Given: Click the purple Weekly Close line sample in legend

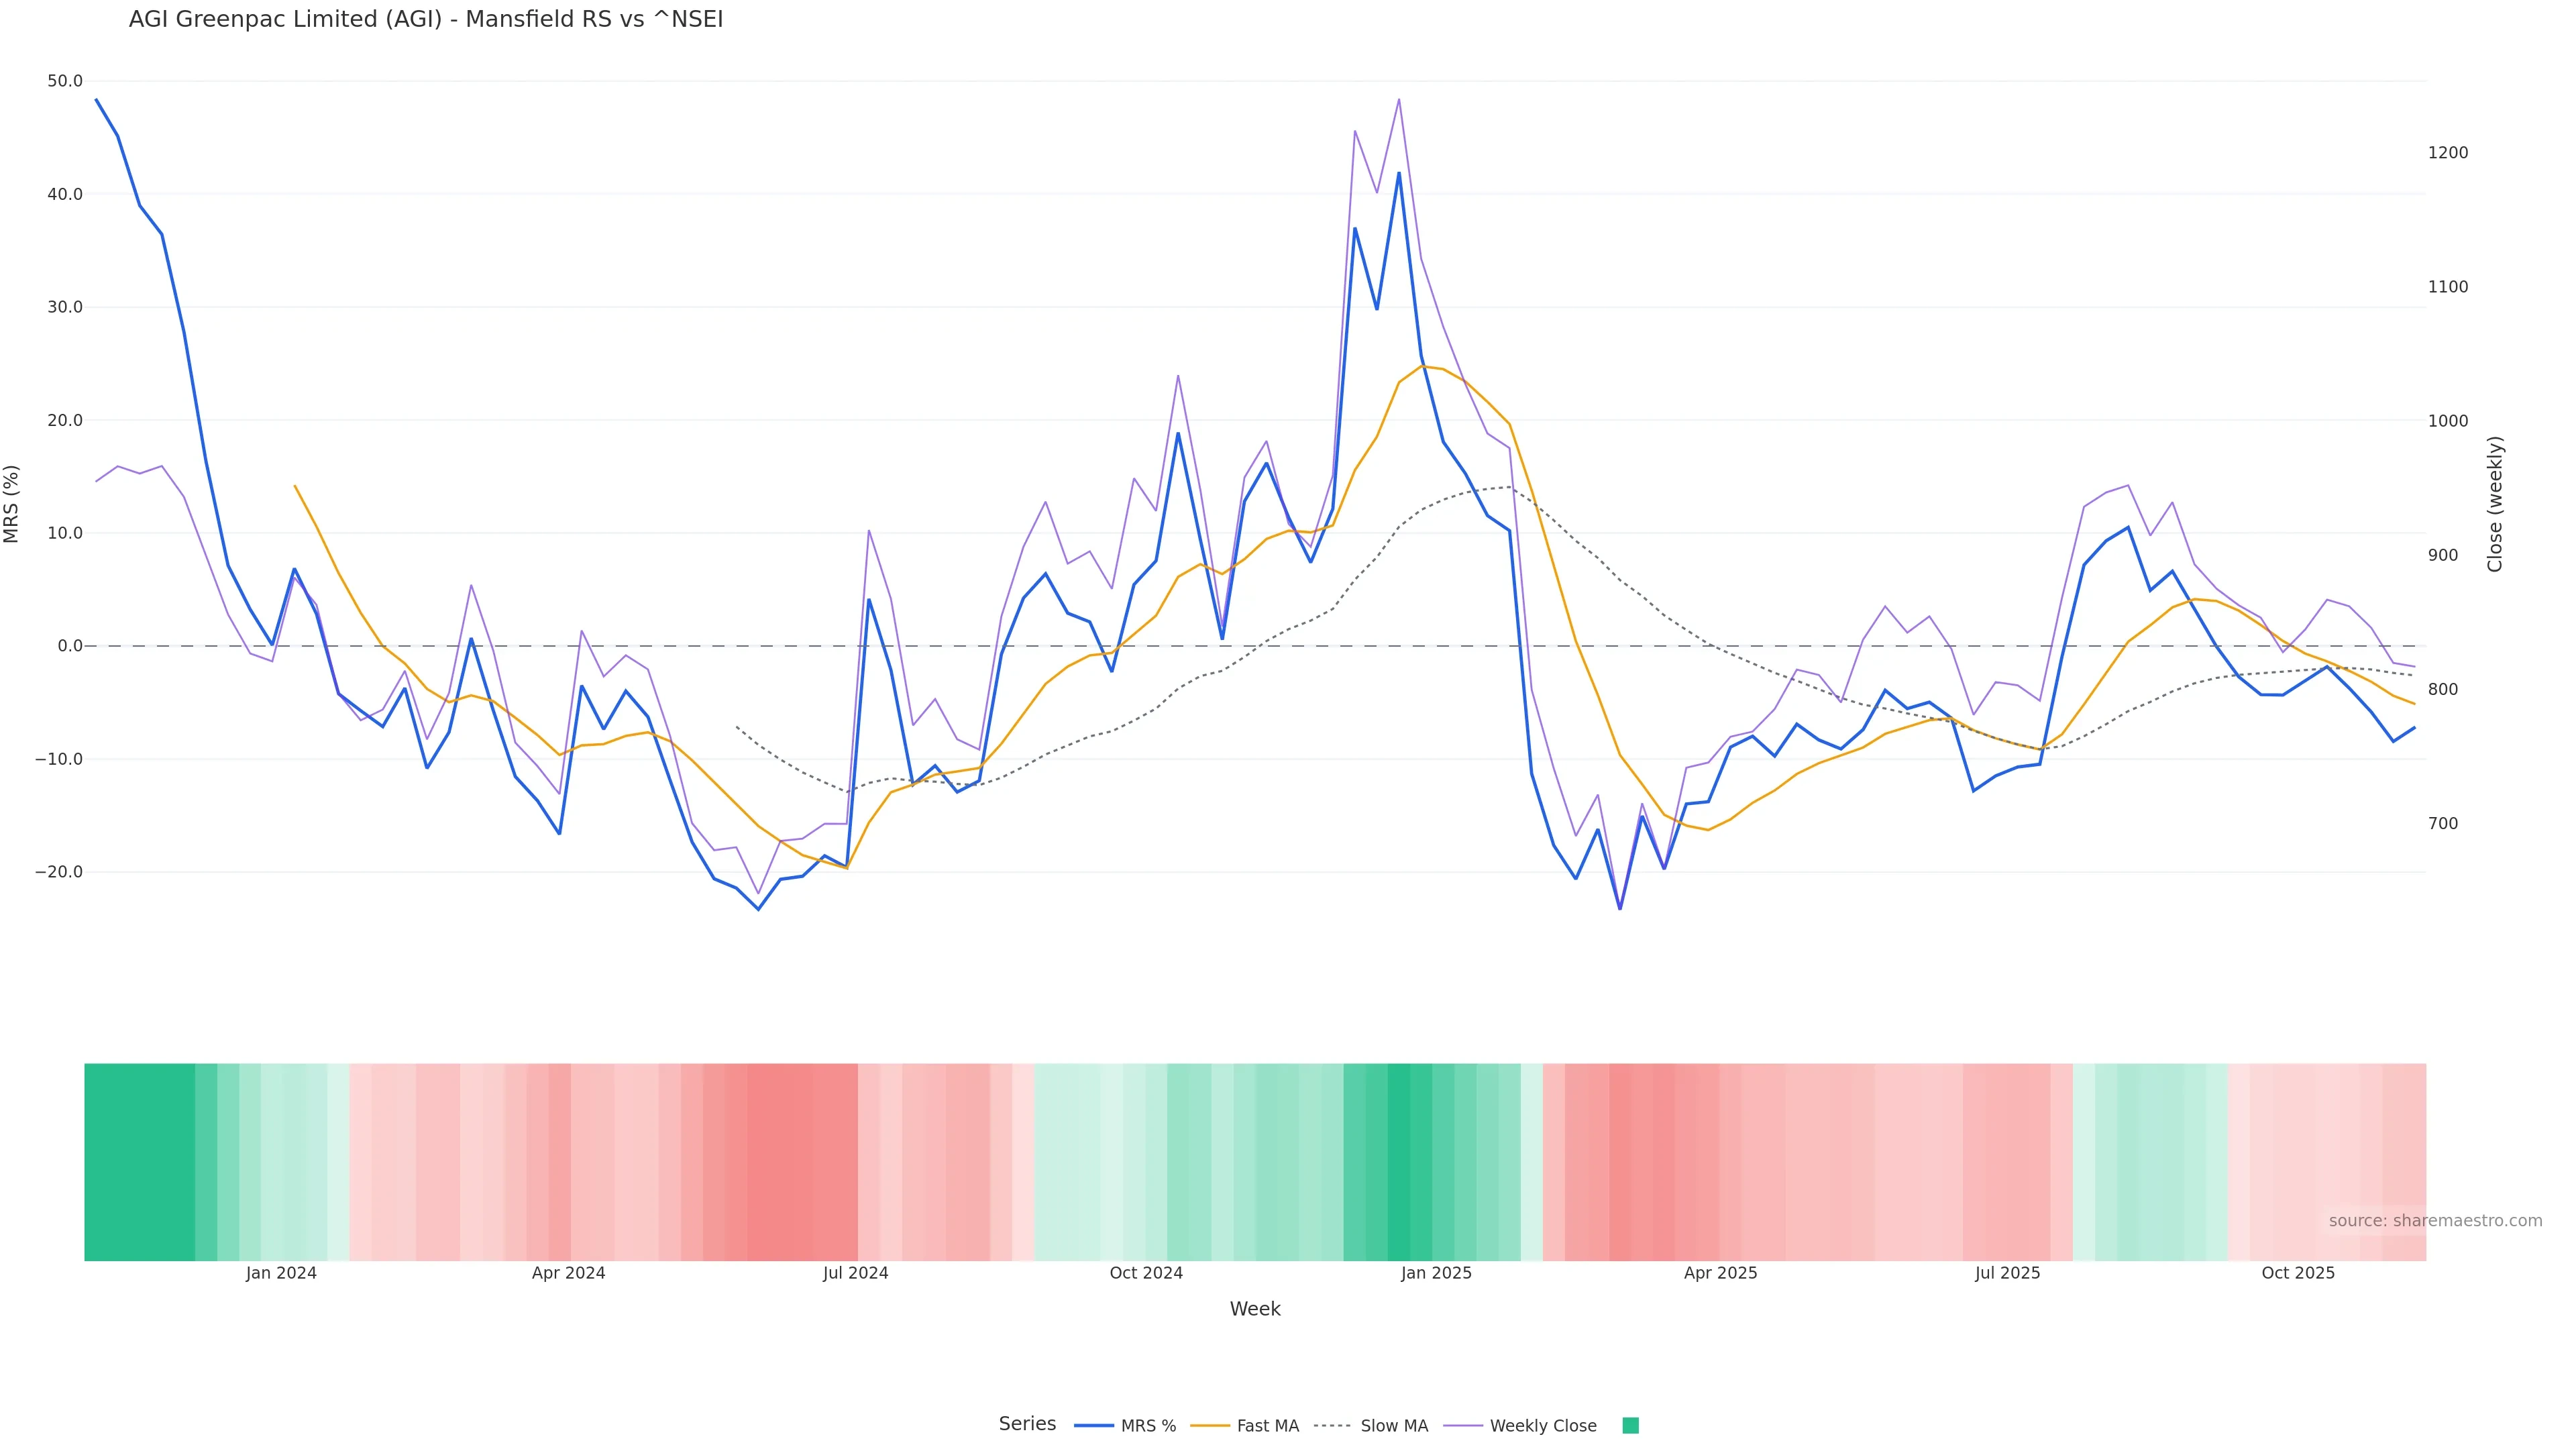Looking at the screenshot, I should pyautogui.click(x=1463, y=1426).
